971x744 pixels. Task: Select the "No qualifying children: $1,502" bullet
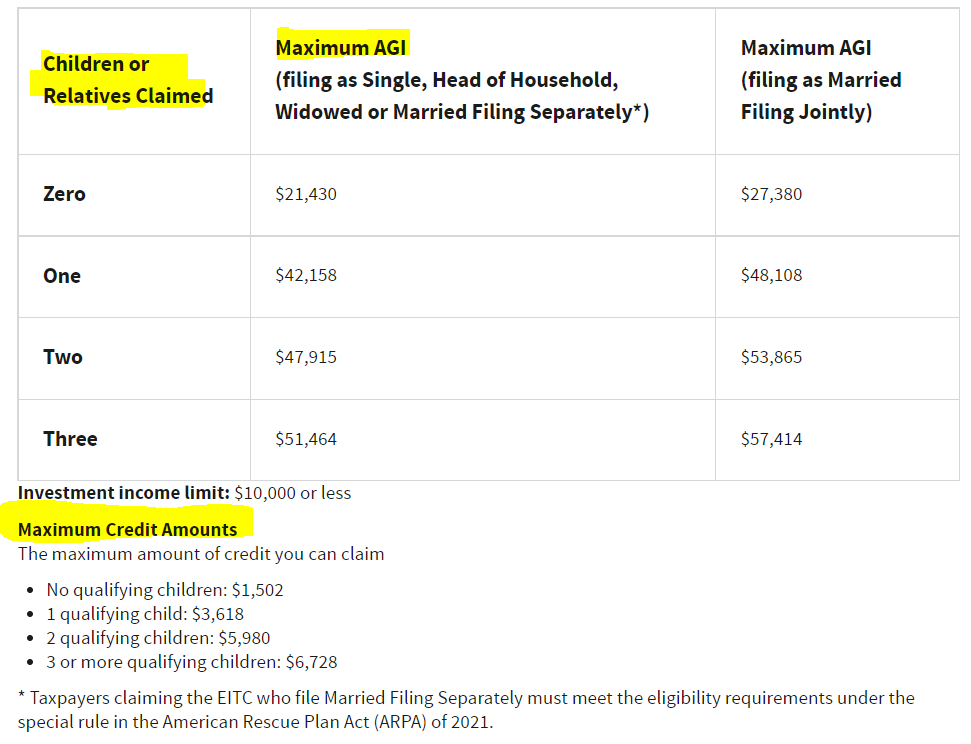point(165,590)
